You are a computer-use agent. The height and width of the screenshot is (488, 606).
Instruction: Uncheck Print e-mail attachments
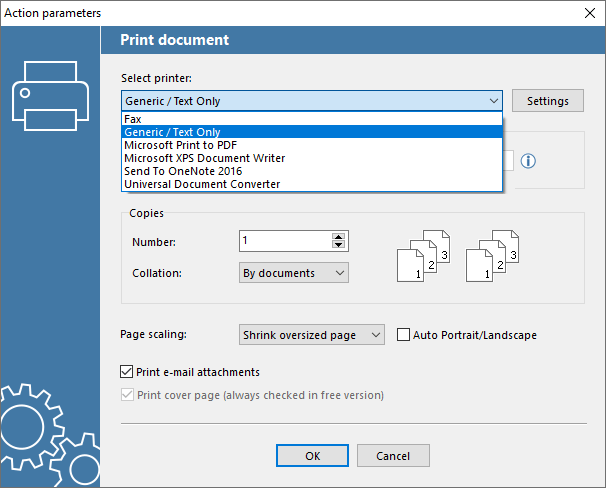(127, 372)
